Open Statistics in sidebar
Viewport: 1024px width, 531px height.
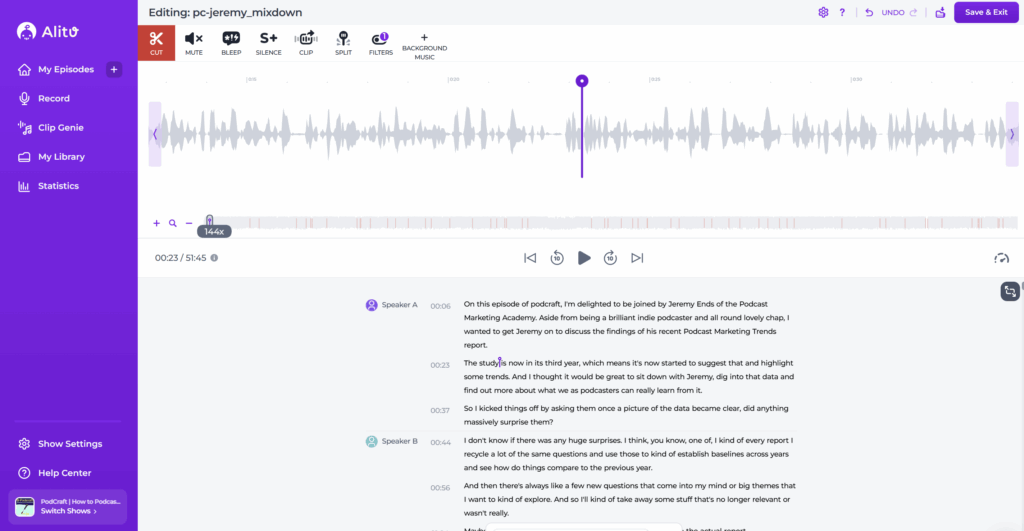[49, 186]
